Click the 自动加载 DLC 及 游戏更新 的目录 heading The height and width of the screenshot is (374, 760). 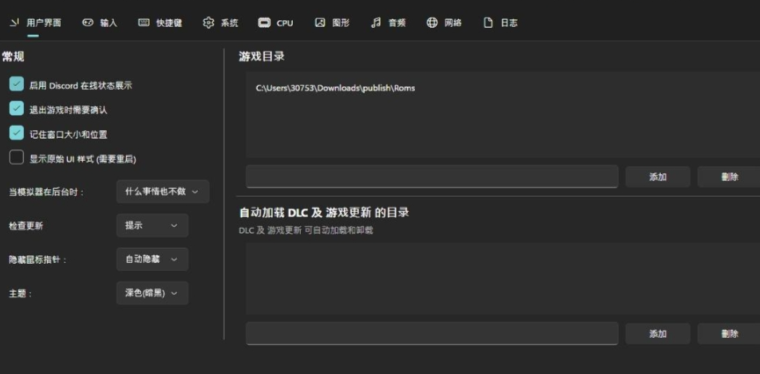tap(324, 212)
